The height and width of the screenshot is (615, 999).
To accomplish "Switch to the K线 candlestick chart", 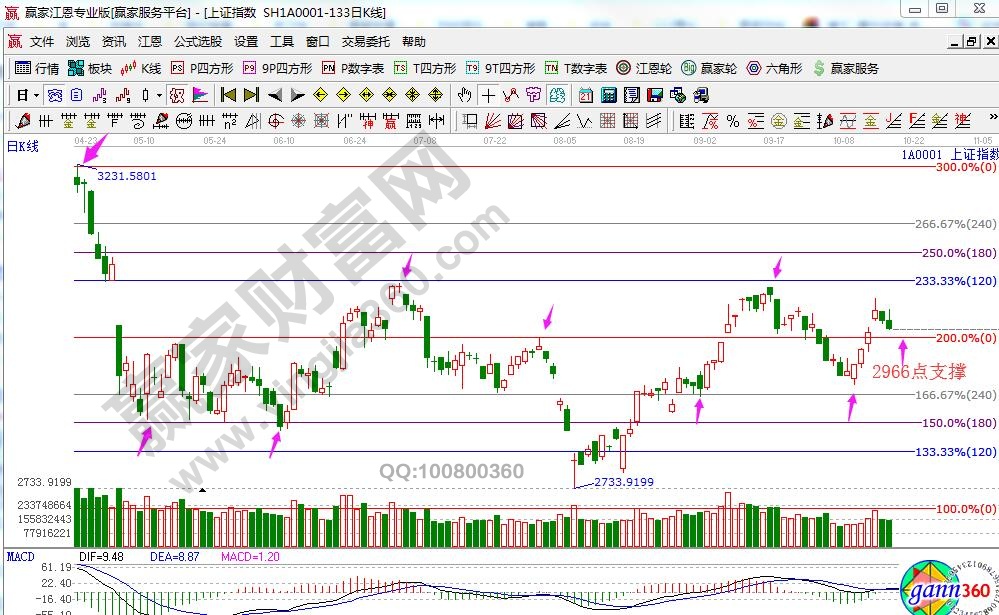I will 141,68.
